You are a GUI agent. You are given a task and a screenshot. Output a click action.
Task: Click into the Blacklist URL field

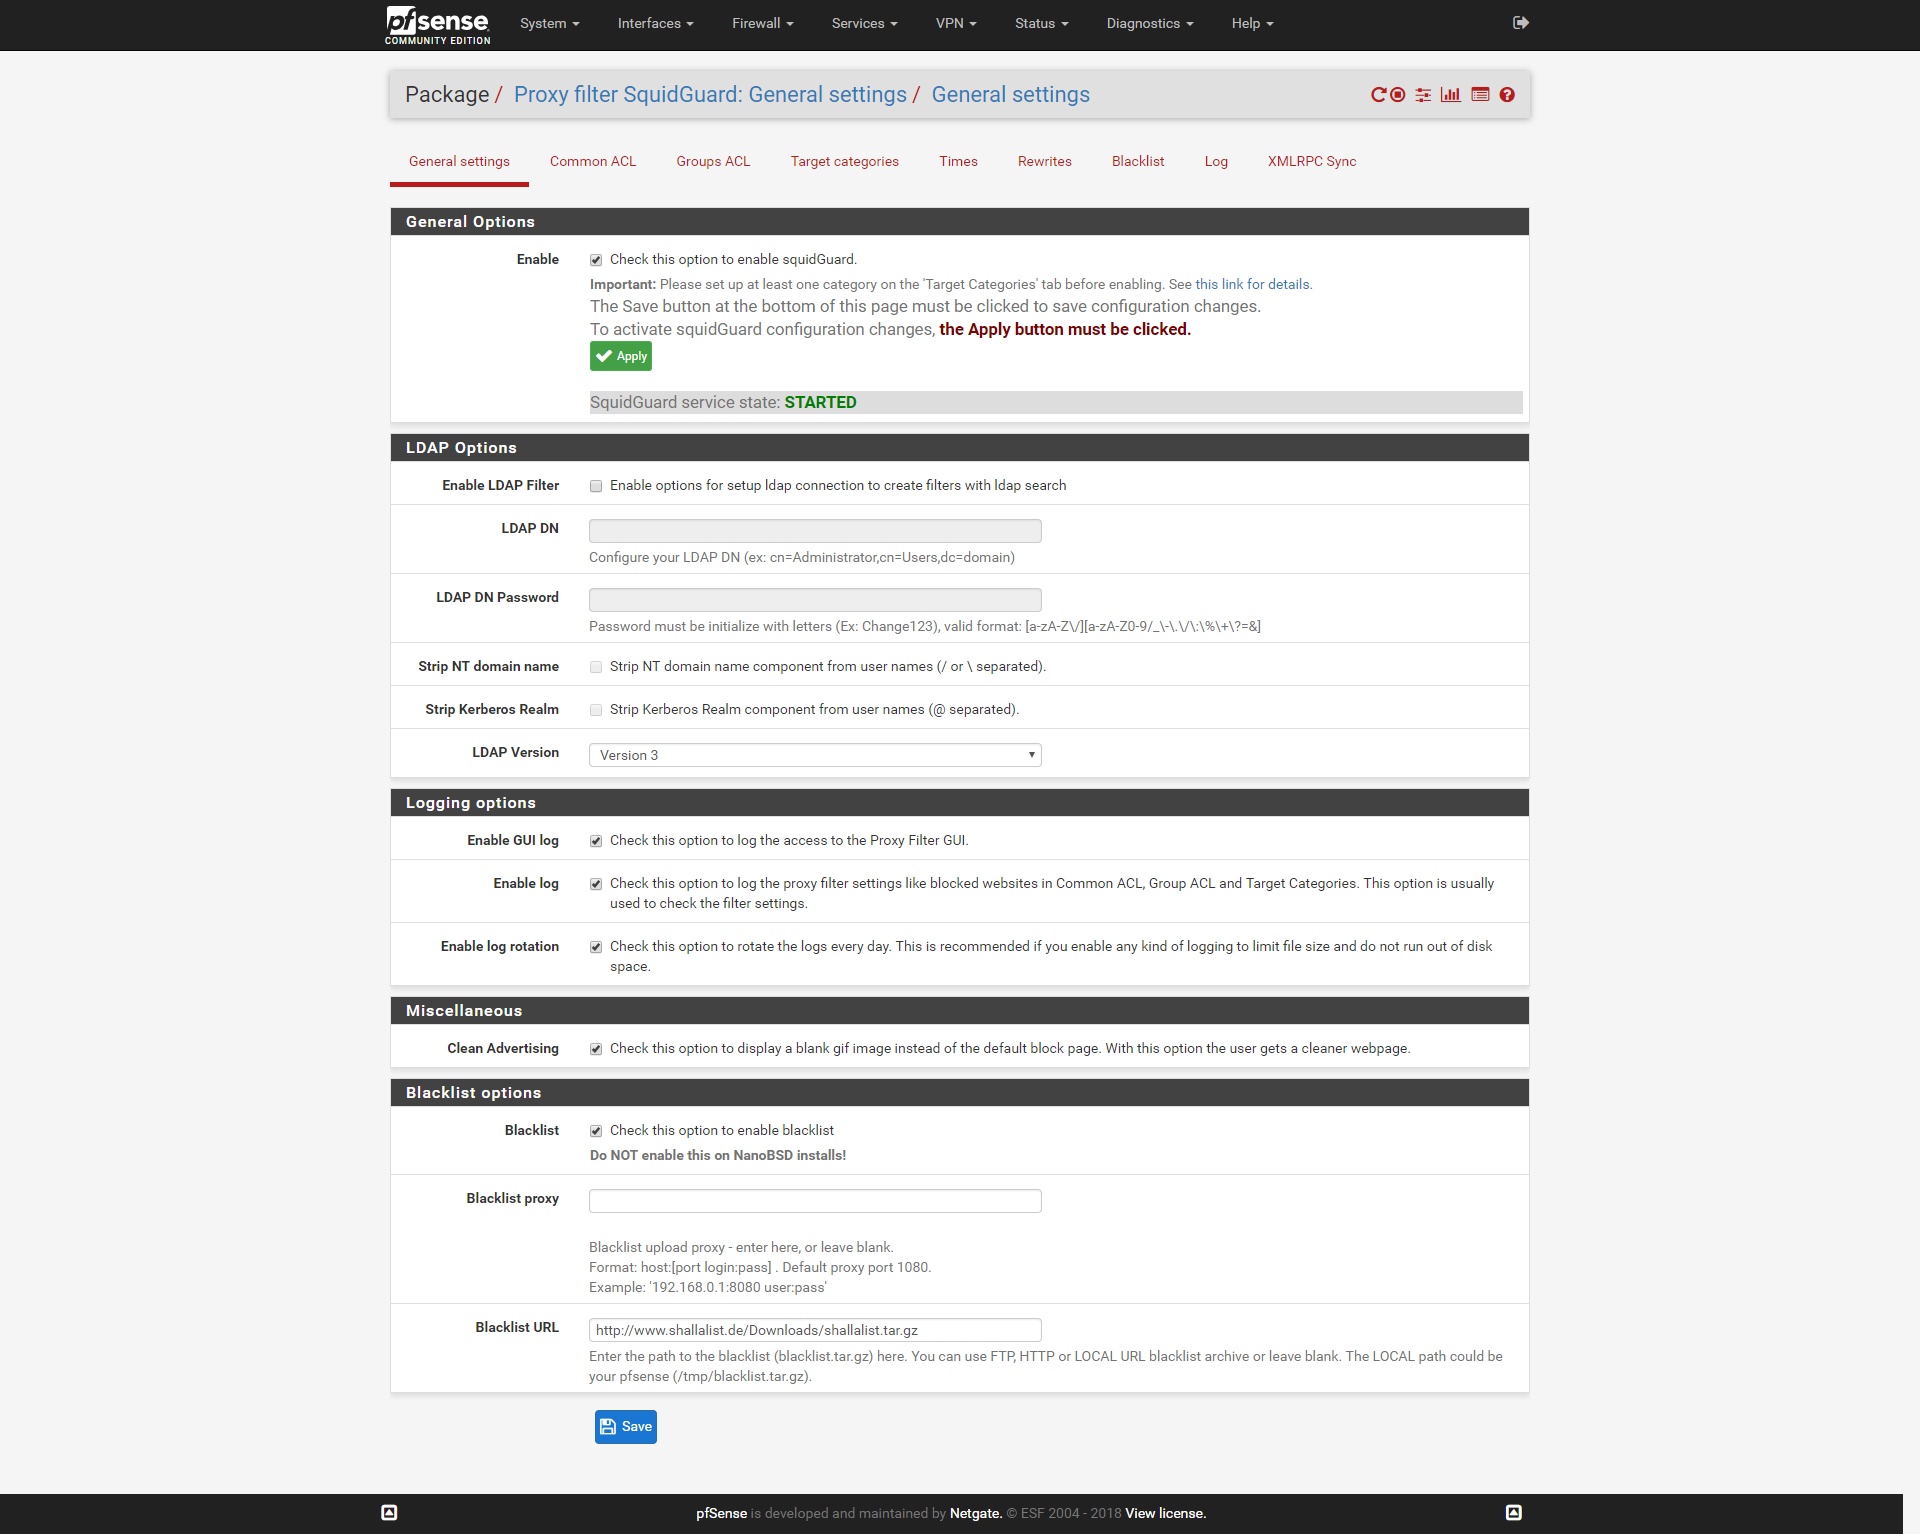[x=815, y=1330]
